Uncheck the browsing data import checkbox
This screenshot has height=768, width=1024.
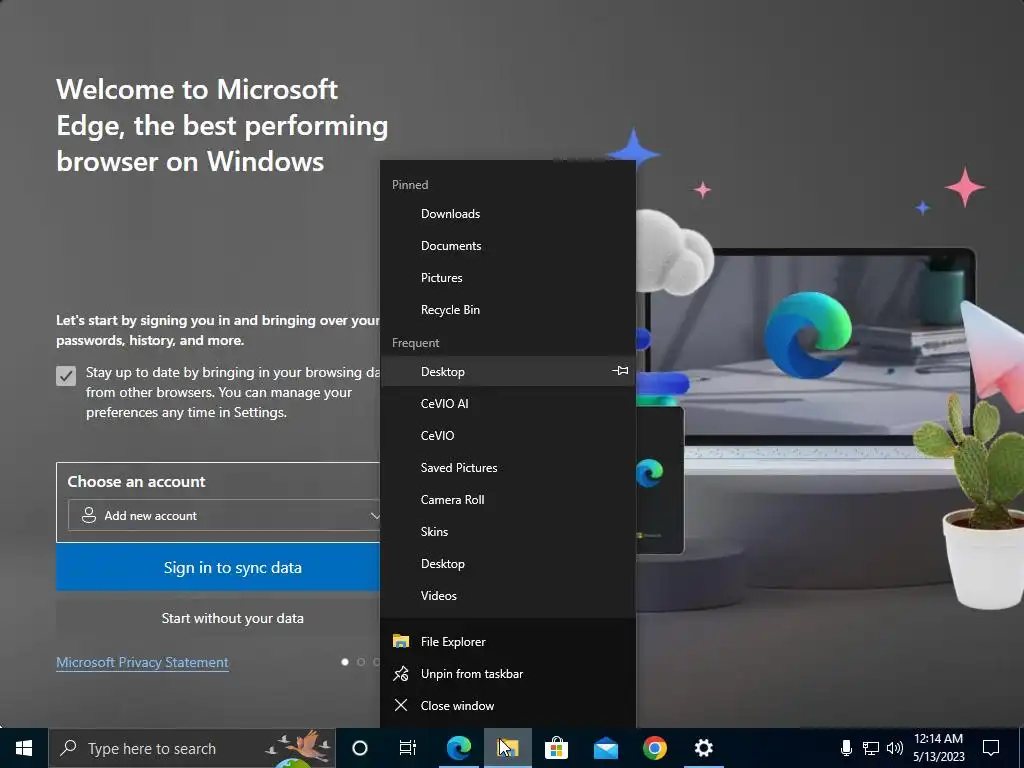66,376
